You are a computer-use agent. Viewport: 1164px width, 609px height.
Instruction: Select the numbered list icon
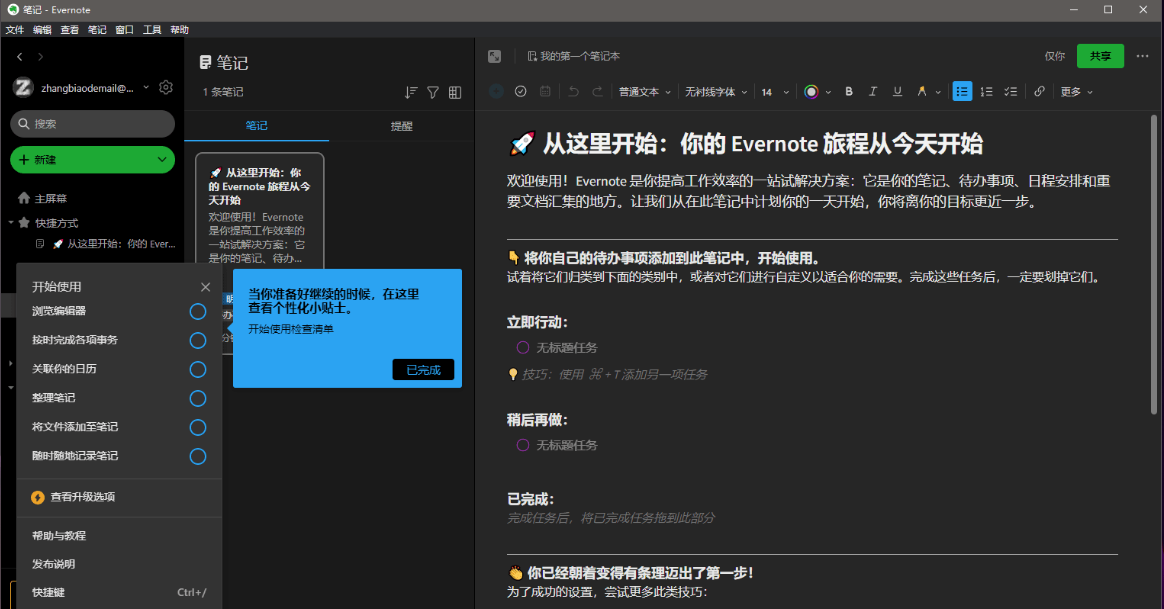[986, 91]
